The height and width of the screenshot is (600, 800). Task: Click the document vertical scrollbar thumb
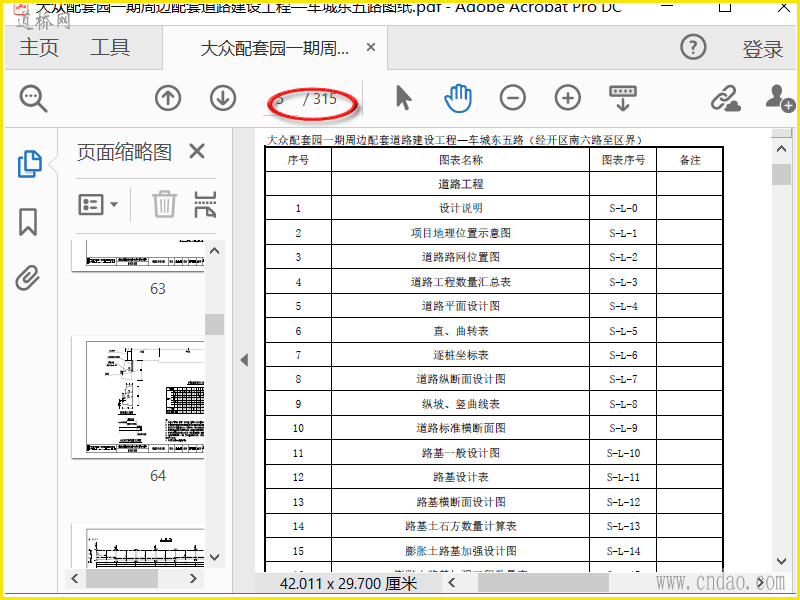coord(781,174)
